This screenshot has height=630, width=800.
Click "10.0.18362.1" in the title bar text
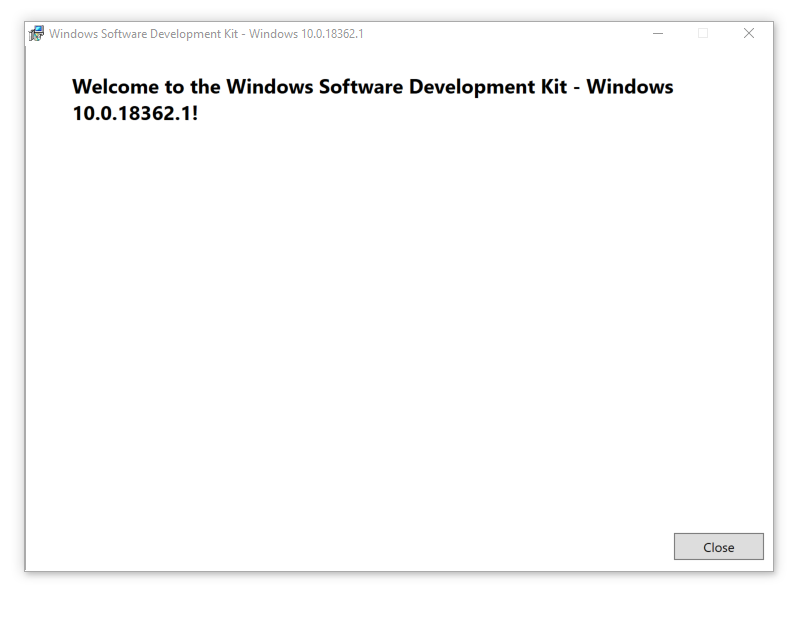(332, 33)
